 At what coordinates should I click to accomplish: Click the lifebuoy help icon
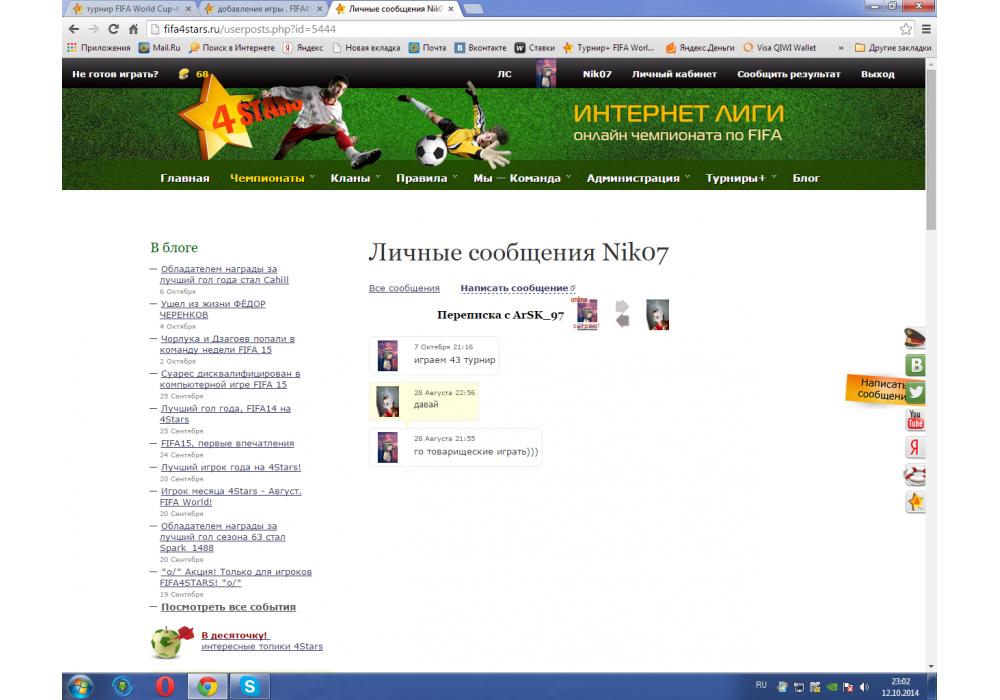pos(915,475)
